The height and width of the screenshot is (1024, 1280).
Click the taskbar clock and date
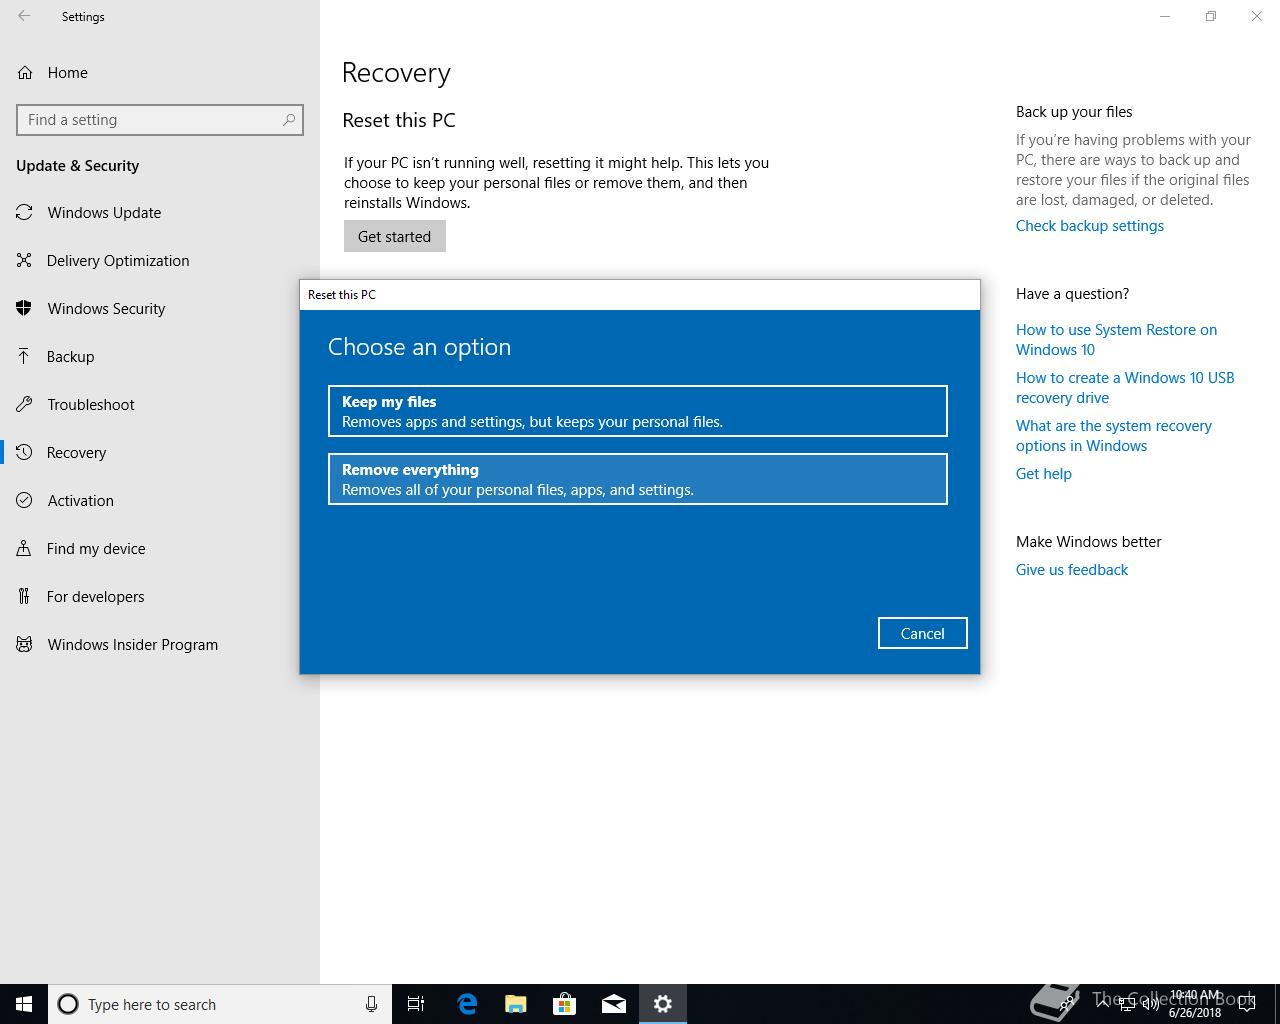1195,1004
